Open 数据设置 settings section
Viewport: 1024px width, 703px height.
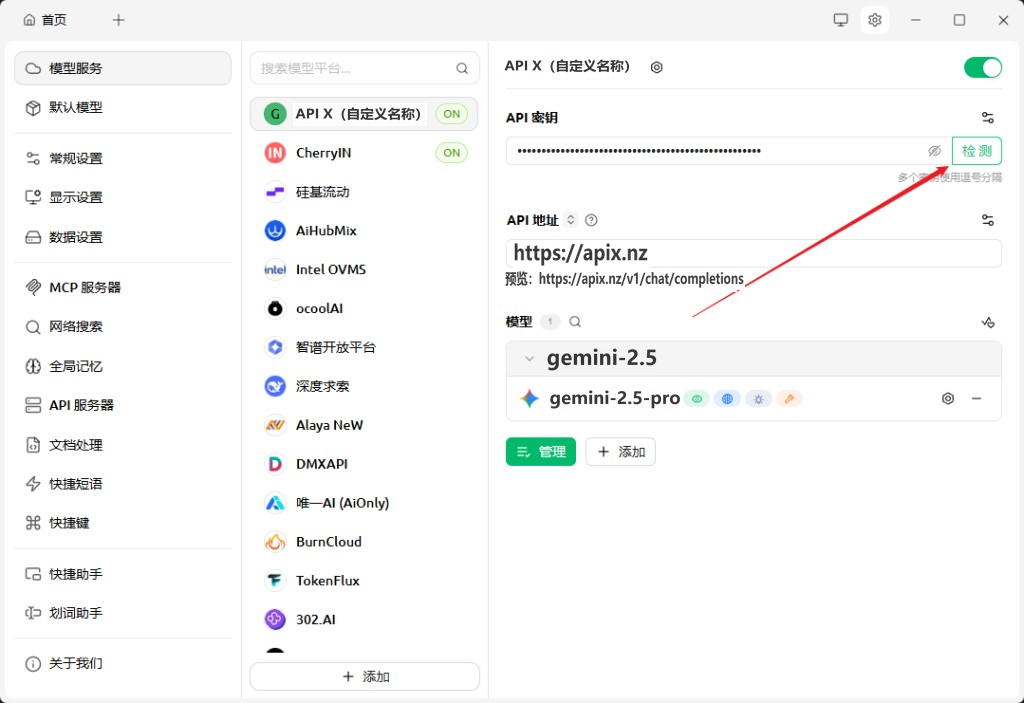point(123,237)
